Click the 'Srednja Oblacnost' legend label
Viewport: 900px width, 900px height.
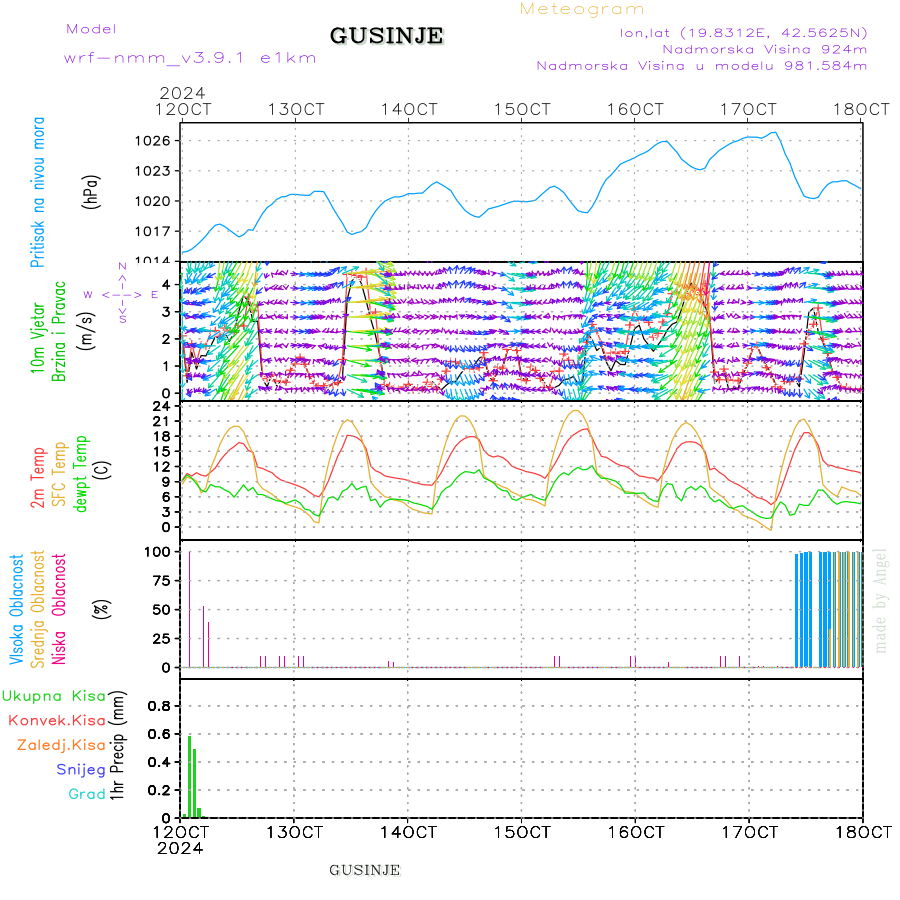pyautogui.click(x=38, y=609)
